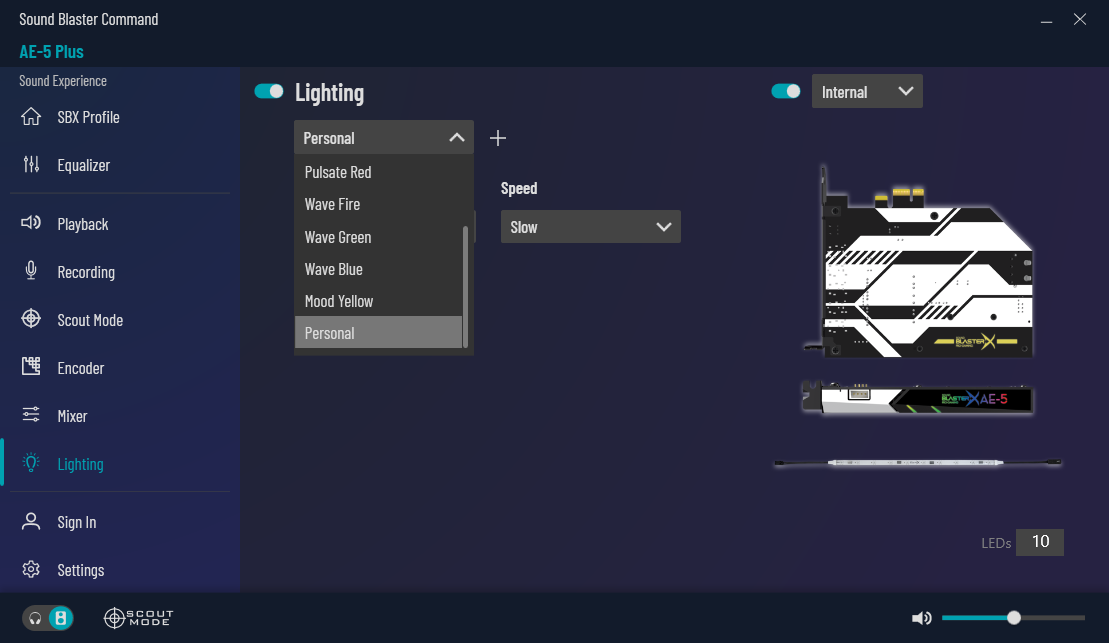Screen dimensions: 1109x643
Task: Click the Mixer icon
Action: 31,415
